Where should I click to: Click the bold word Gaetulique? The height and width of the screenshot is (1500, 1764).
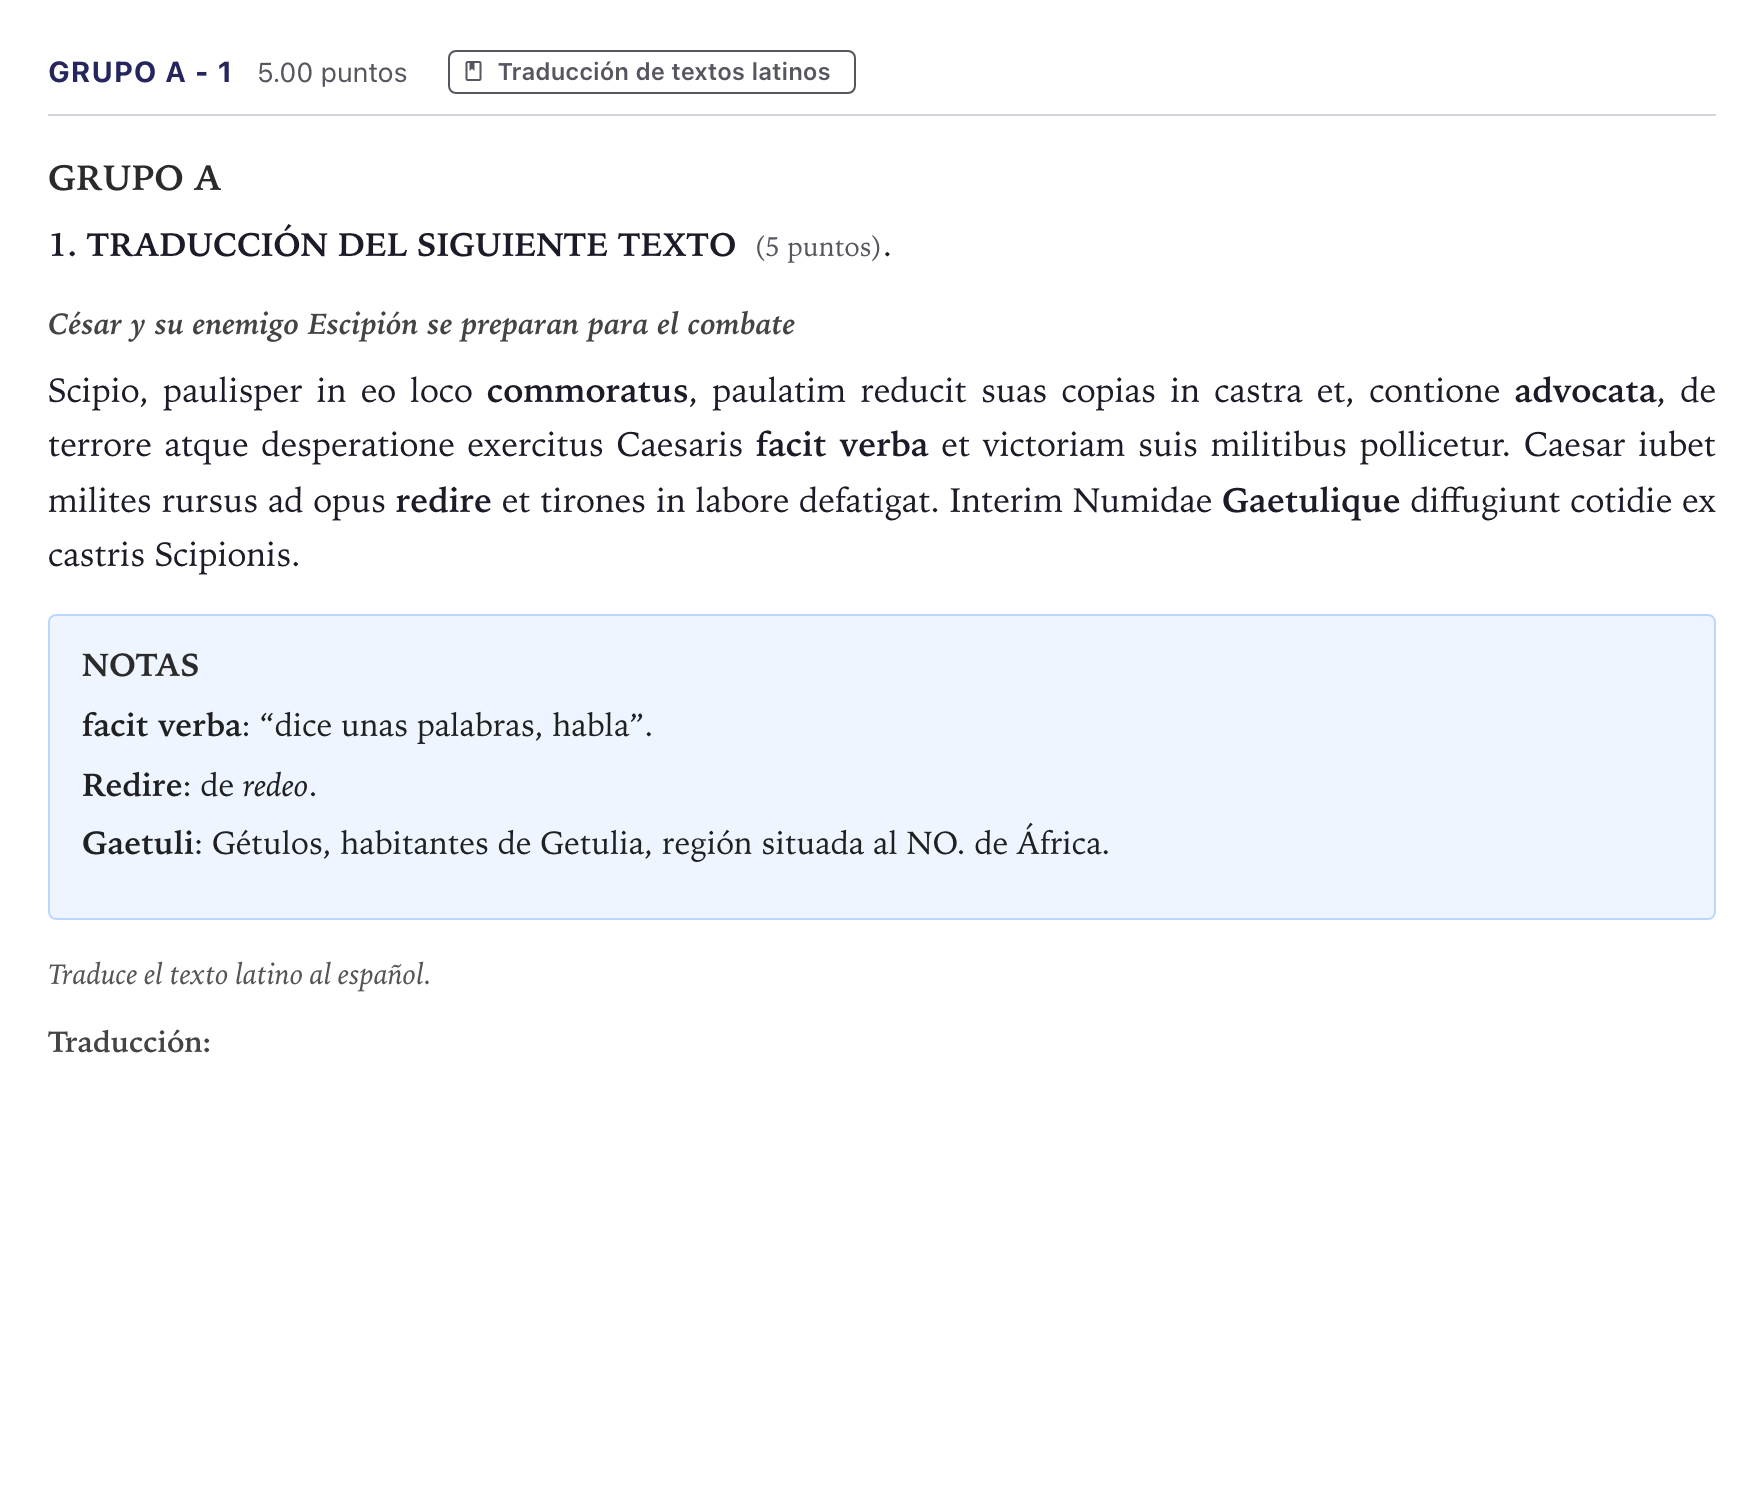pyautogui.click(x=1311, y=500)
